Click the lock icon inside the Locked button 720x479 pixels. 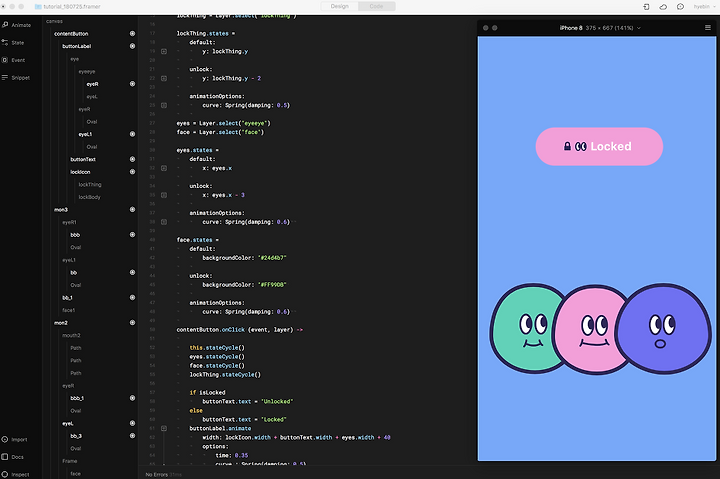(x=567, y=146)
